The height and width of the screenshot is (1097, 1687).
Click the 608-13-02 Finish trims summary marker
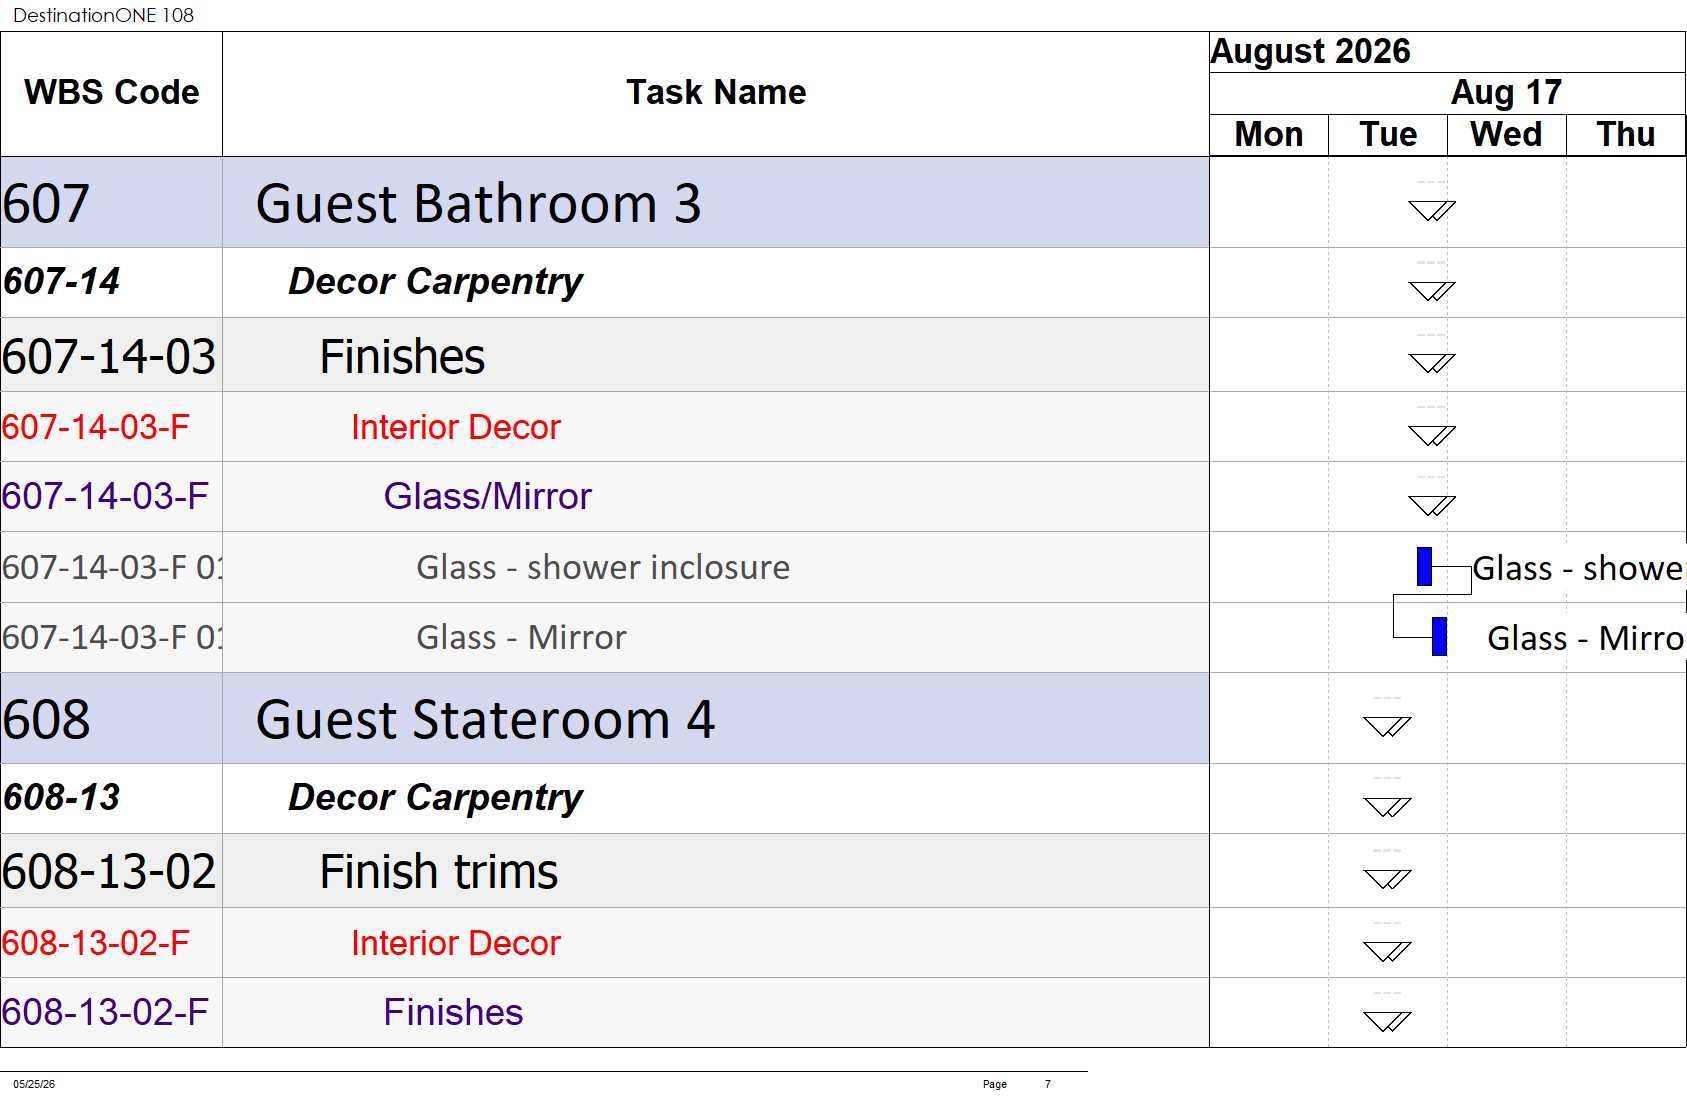(x=1387, y=879)
